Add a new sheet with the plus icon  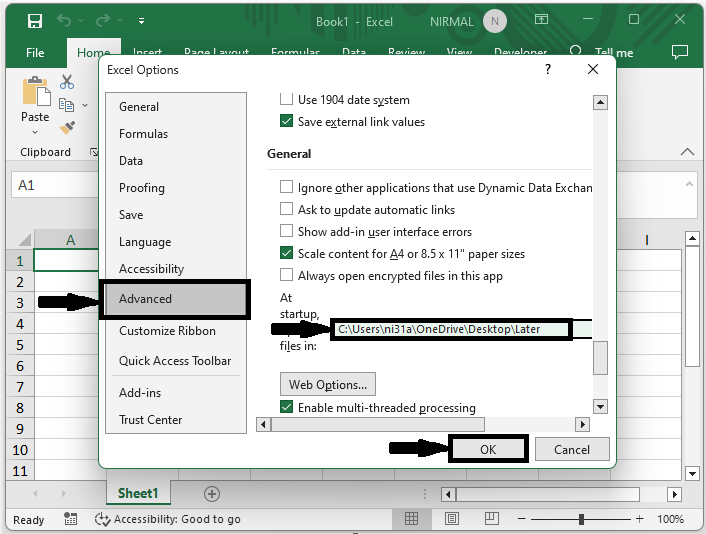coord(211,493)
